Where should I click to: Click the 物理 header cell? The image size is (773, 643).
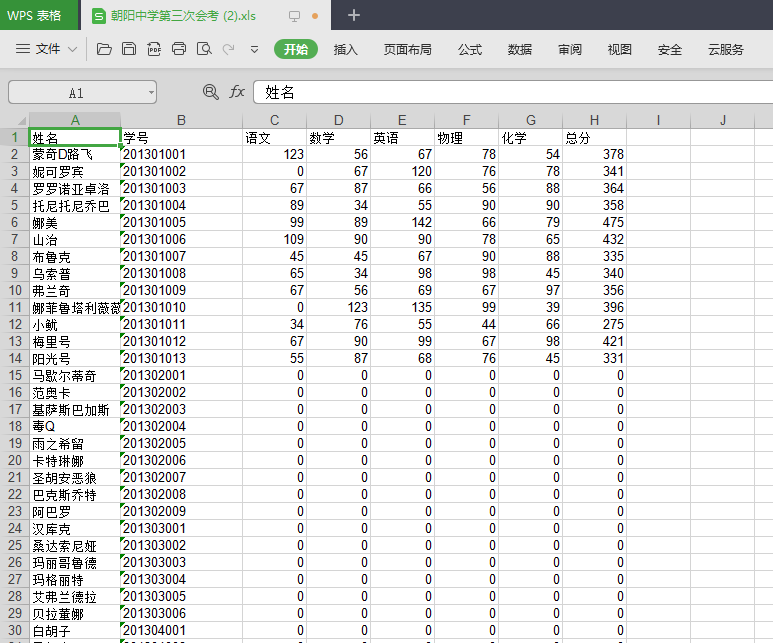(466, 138)
